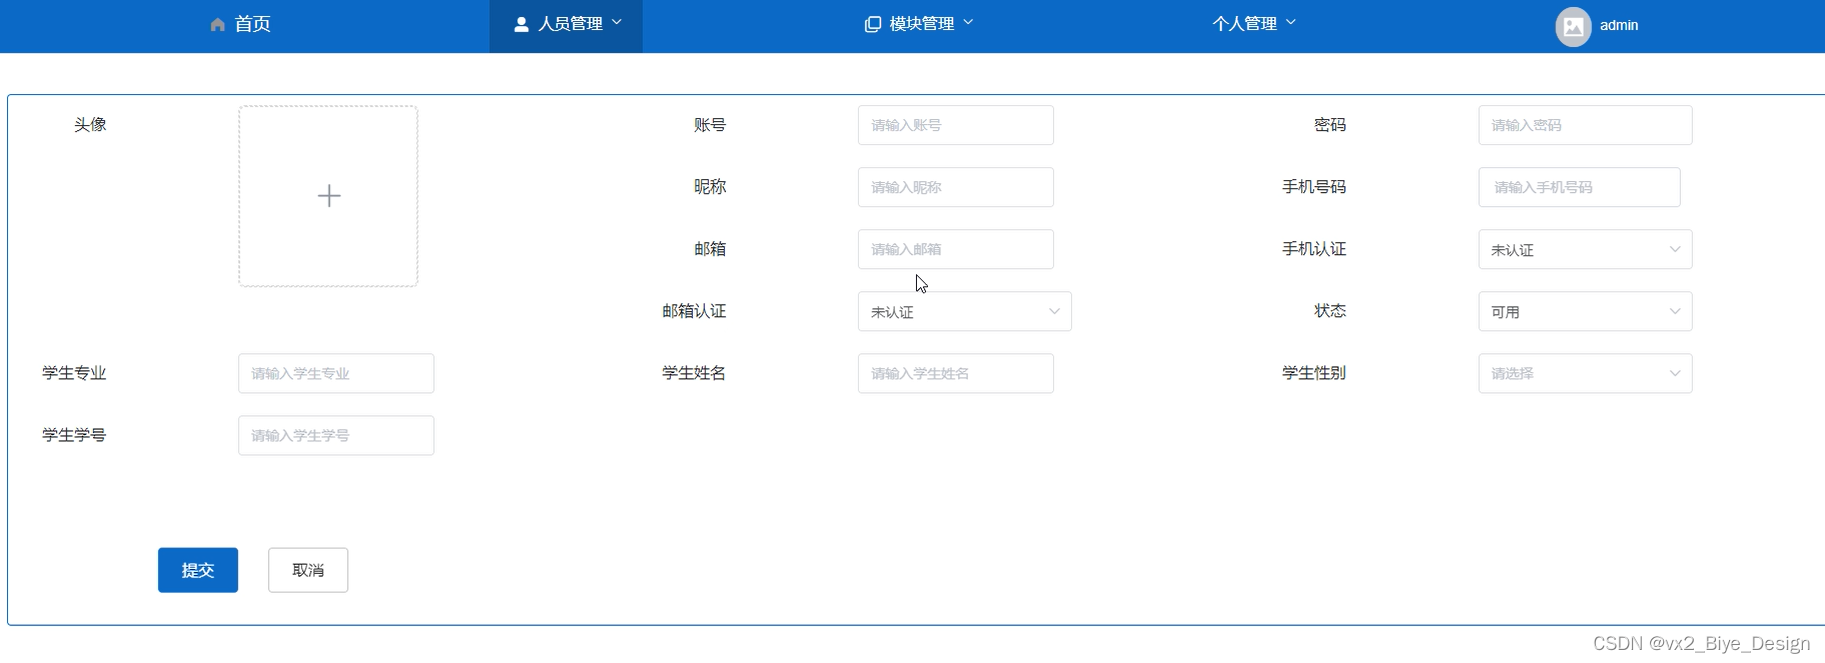Click the 手机认证 label
This screenshot has height=663, width=1825.
(1314, 249)
